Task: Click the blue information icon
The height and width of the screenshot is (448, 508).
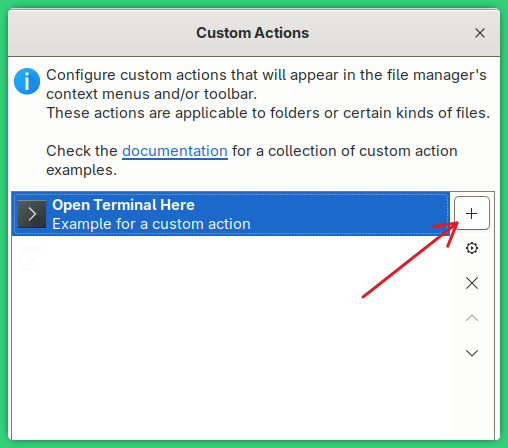Action: 27,81
